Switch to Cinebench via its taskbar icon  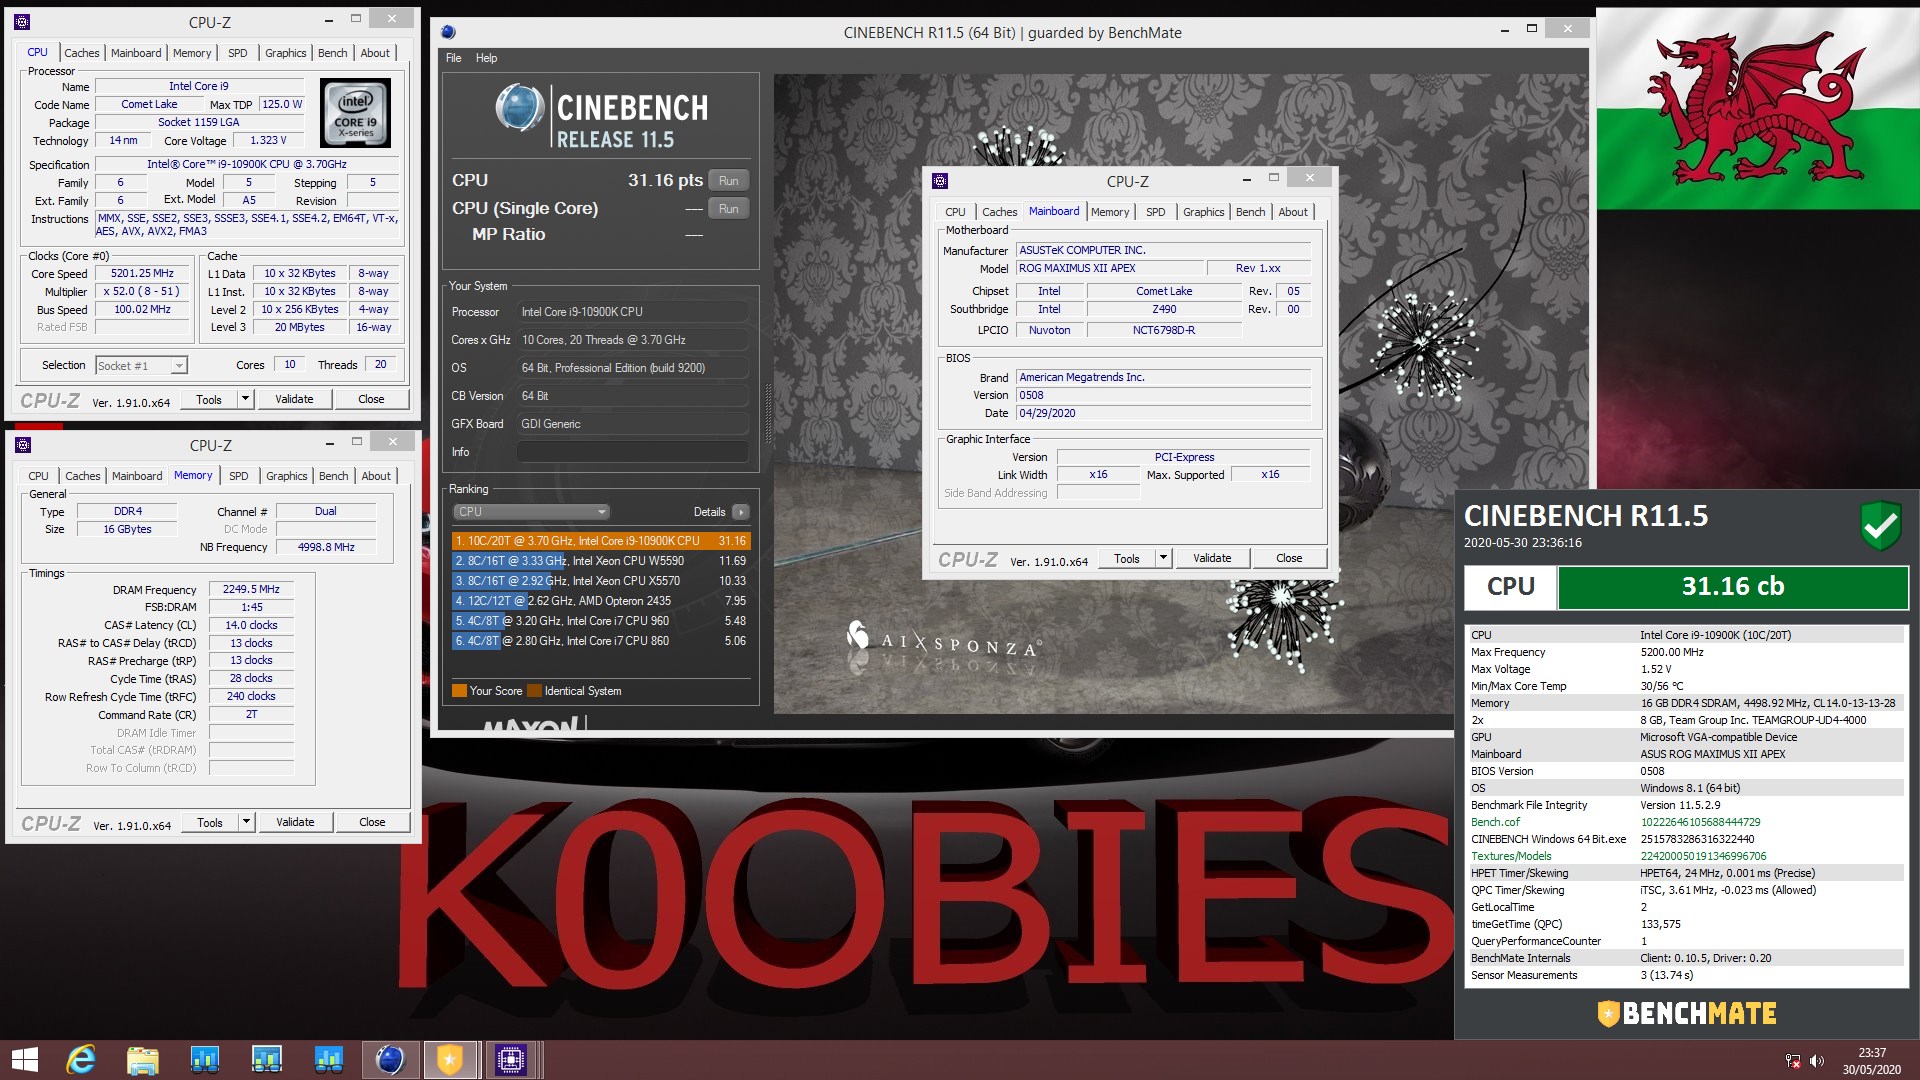389,1059
